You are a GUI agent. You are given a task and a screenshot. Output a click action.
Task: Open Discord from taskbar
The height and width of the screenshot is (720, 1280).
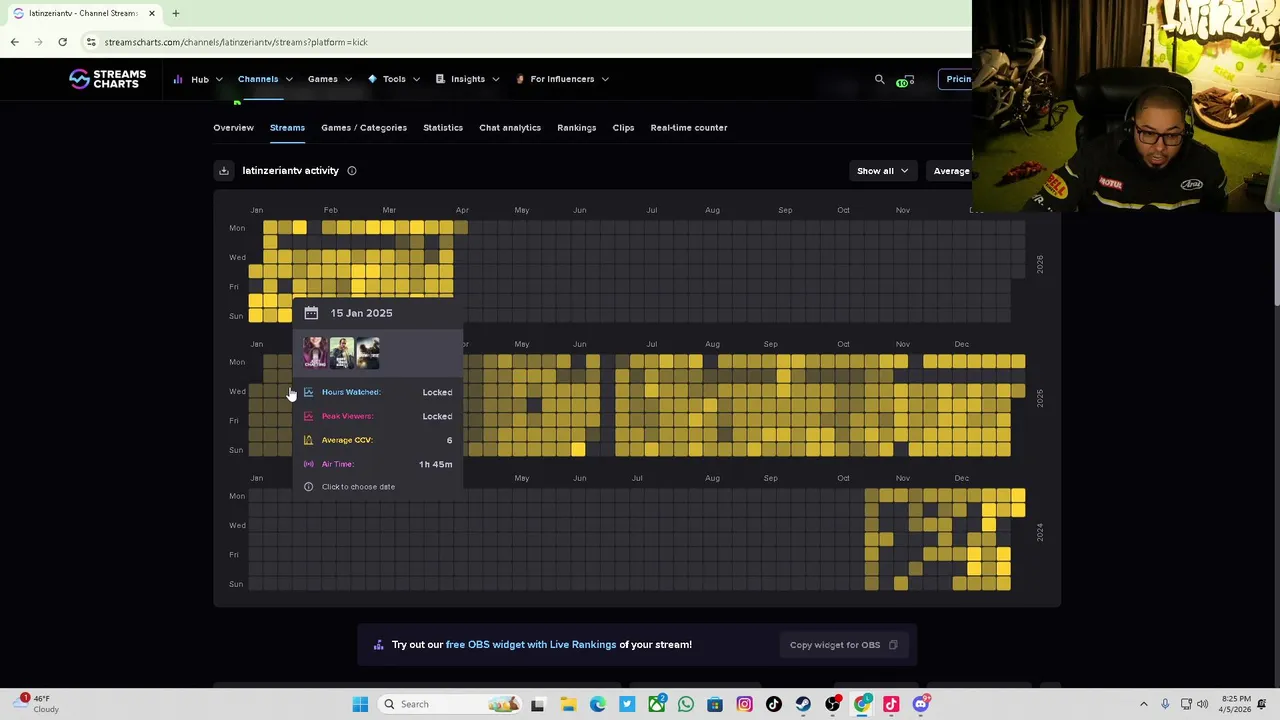click(x=921, y=704)
